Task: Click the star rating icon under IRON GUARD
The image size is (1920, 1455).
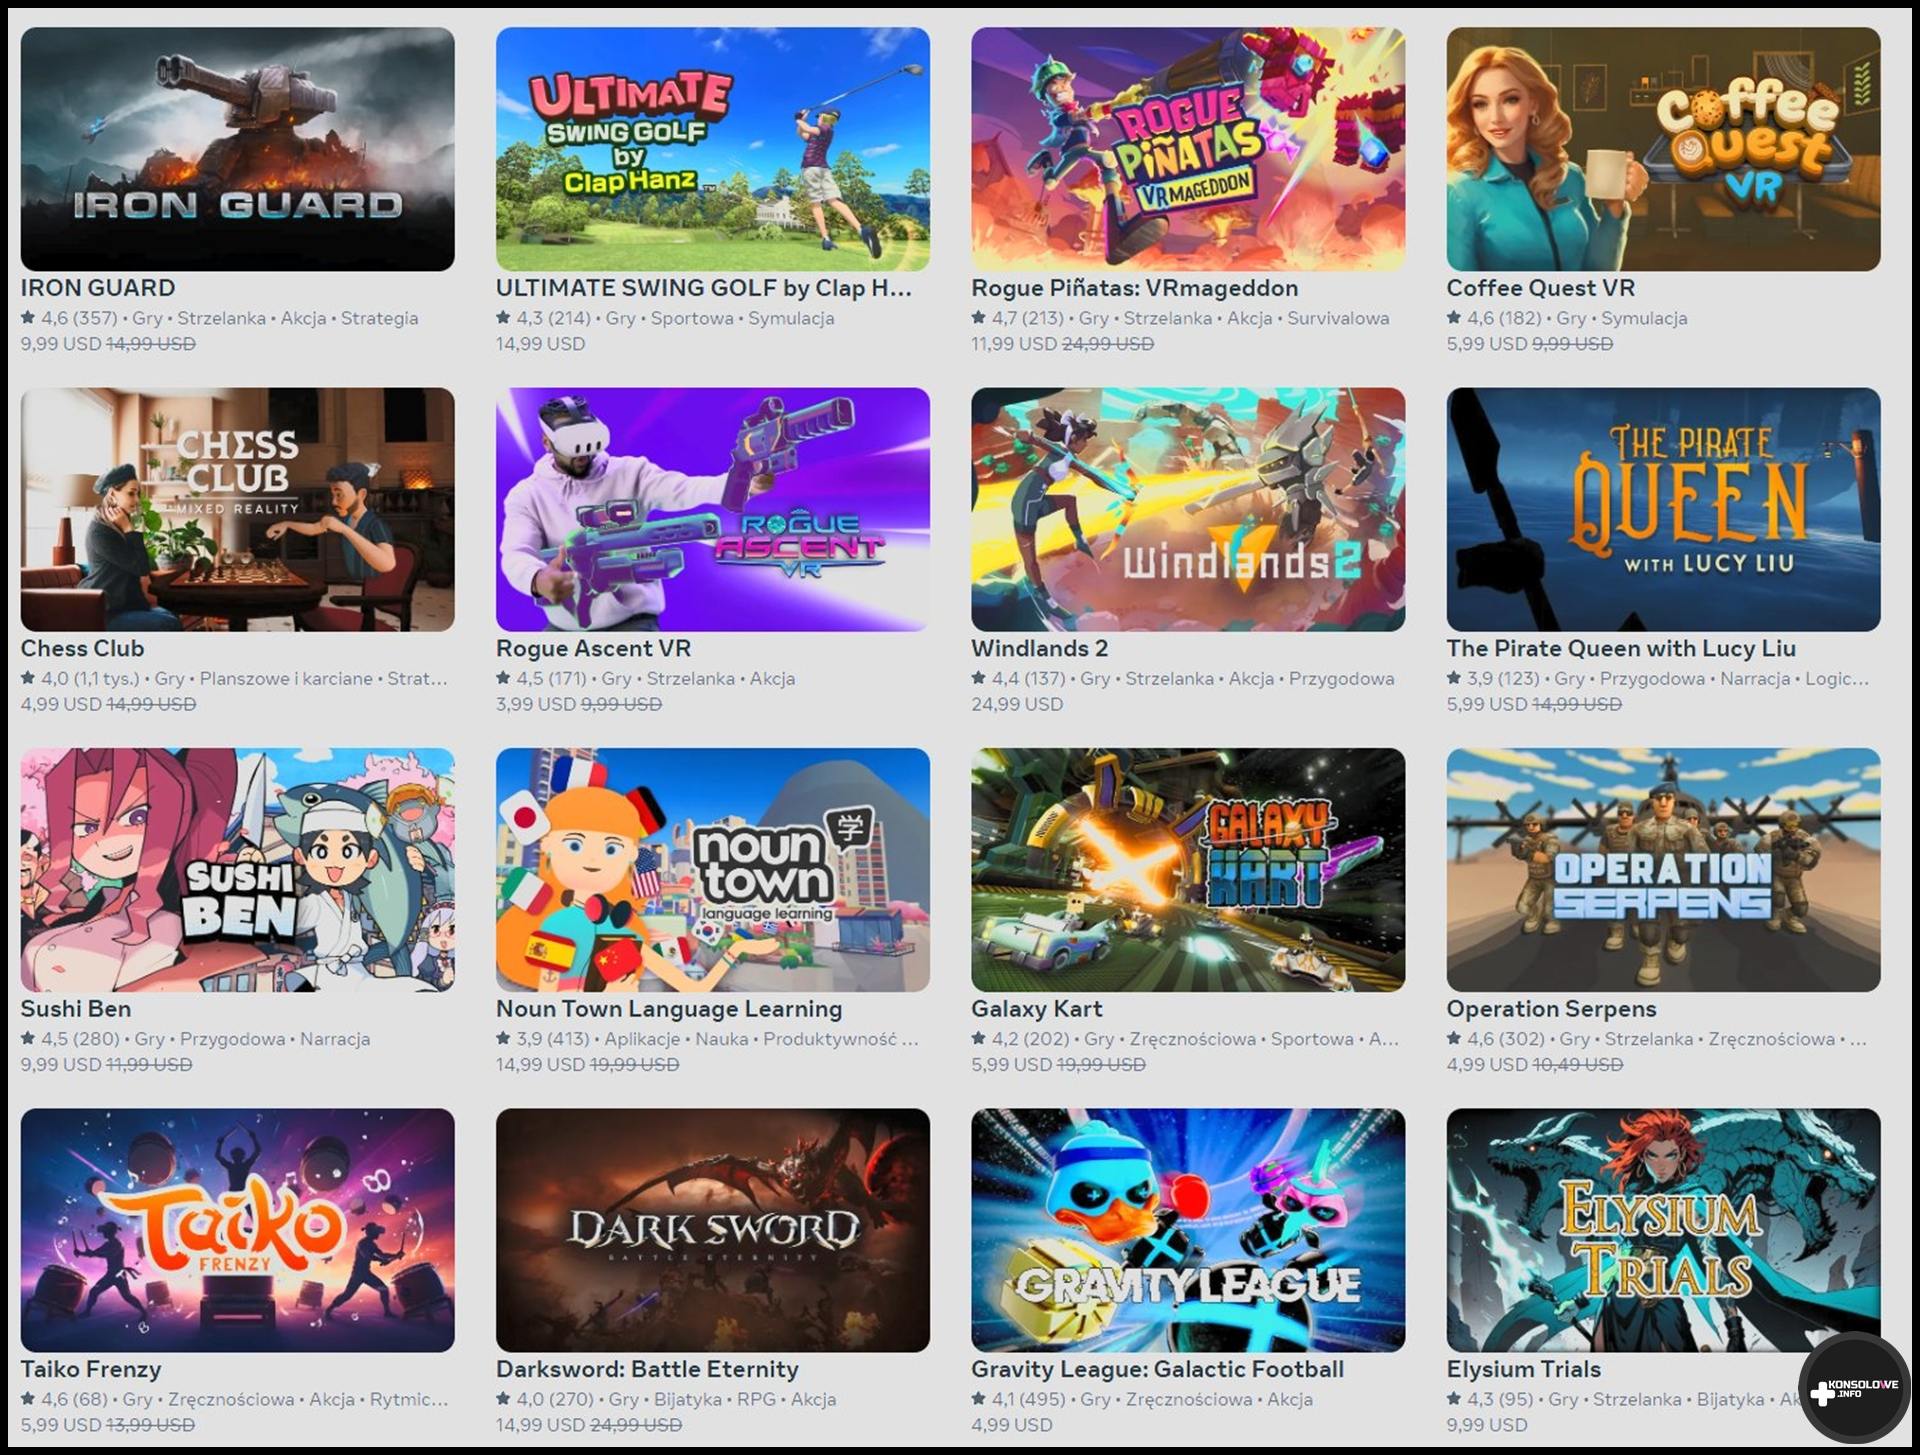Action: 28,318
